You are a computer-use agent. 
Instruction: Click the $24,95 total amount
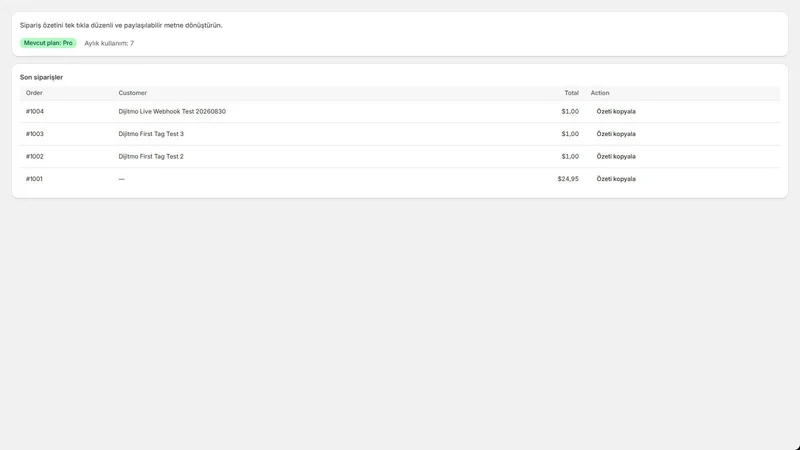tap(568, 179)
